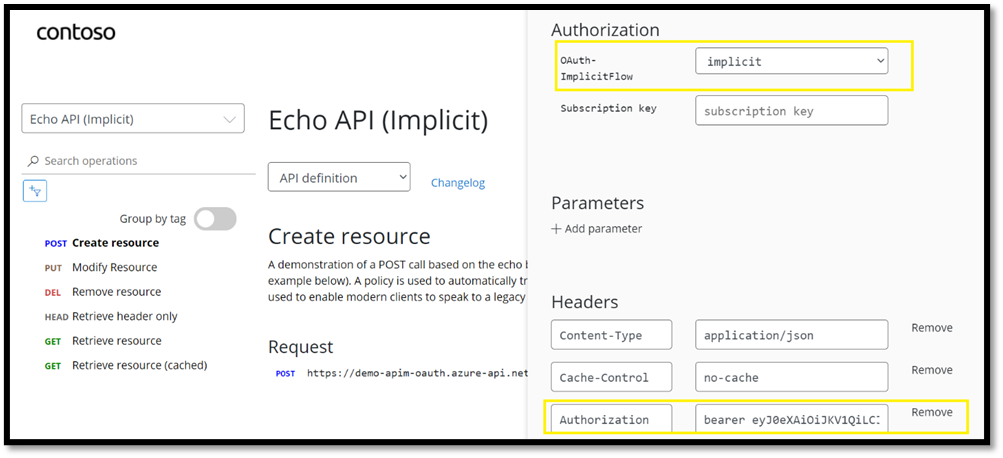This screenshot has width=1003, height=458.
Task: Open the Changelog link
Action: tap(458, 183)
